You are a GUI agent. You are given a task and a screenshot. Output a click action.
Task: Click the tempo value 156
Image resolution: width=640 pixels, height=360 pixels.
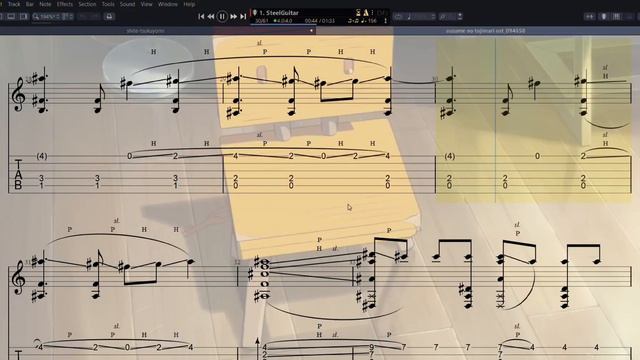tap(372, 20)
